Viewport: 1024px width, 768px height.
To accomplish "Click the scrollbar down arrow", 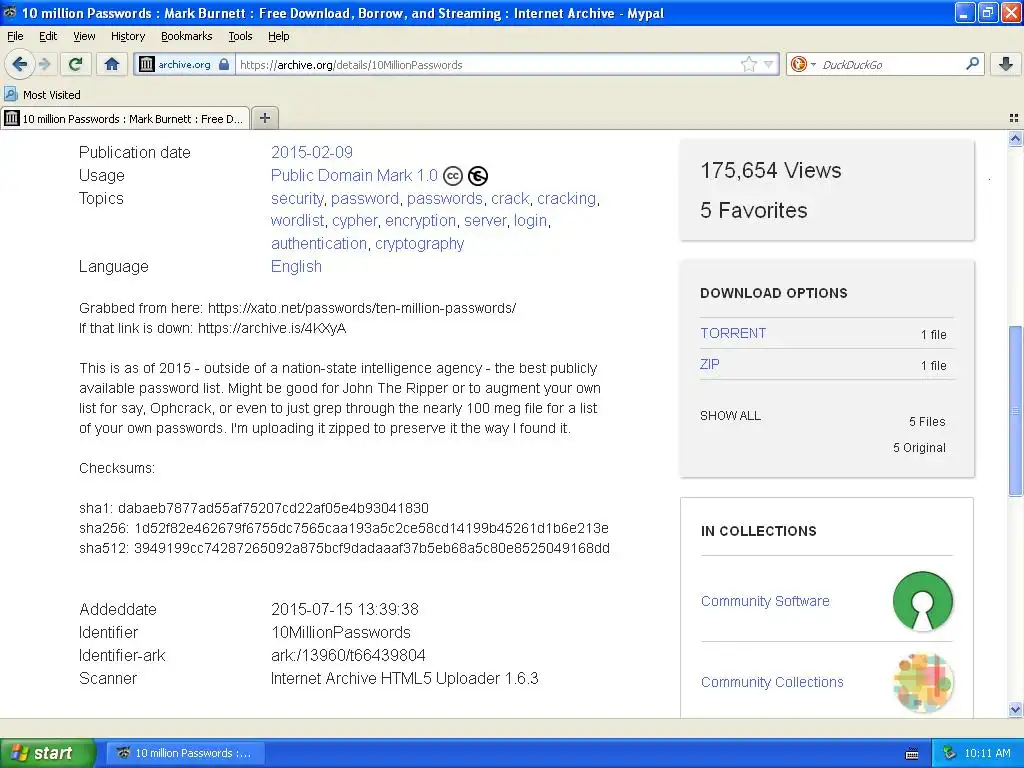I will point(1015,709).
